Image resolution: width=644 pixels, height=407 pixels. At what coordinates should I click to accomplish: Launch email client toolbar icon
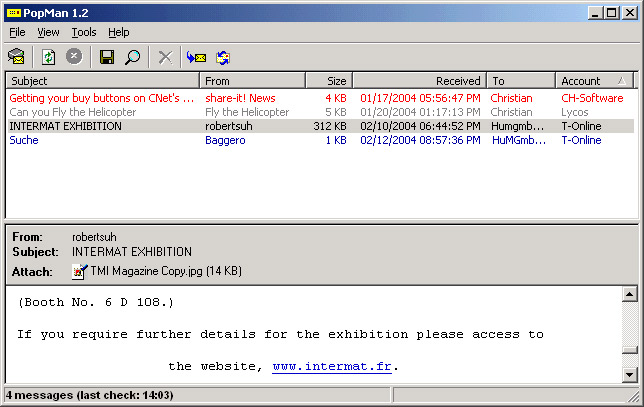(x=16, y=57)
